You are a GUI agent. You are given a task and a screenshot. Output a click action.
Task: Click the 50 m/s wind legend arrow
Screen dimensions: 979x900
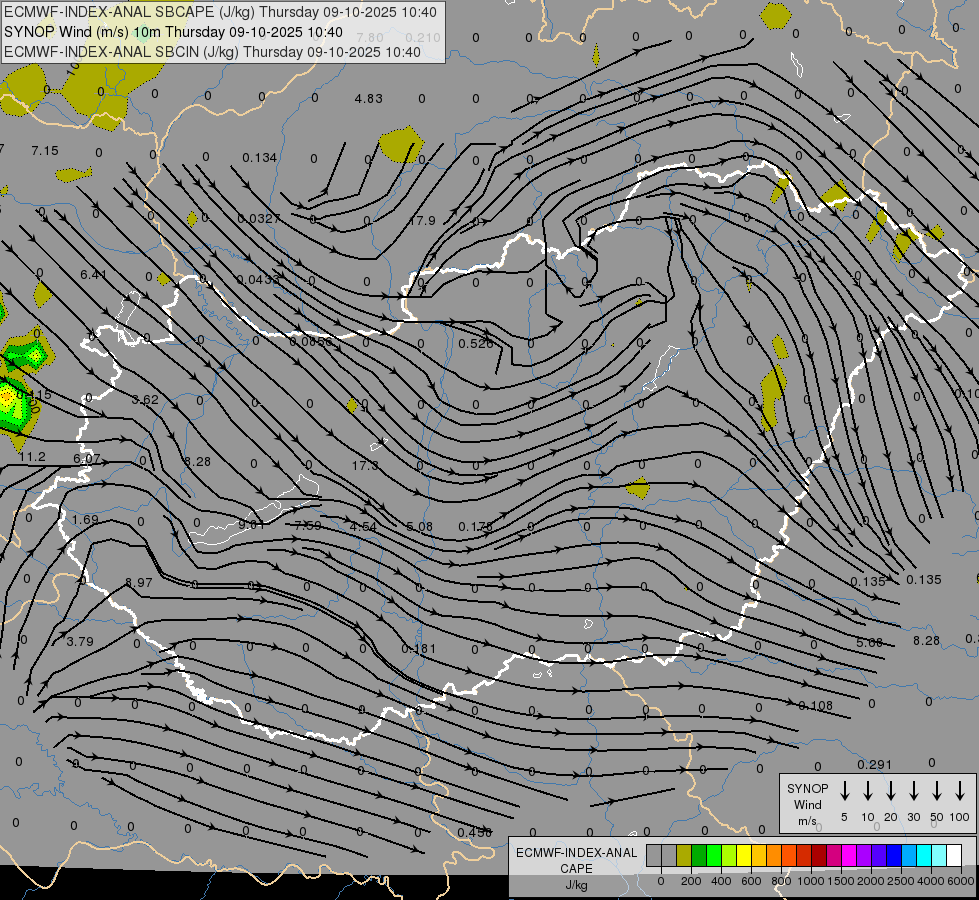(x=937, y=790)
